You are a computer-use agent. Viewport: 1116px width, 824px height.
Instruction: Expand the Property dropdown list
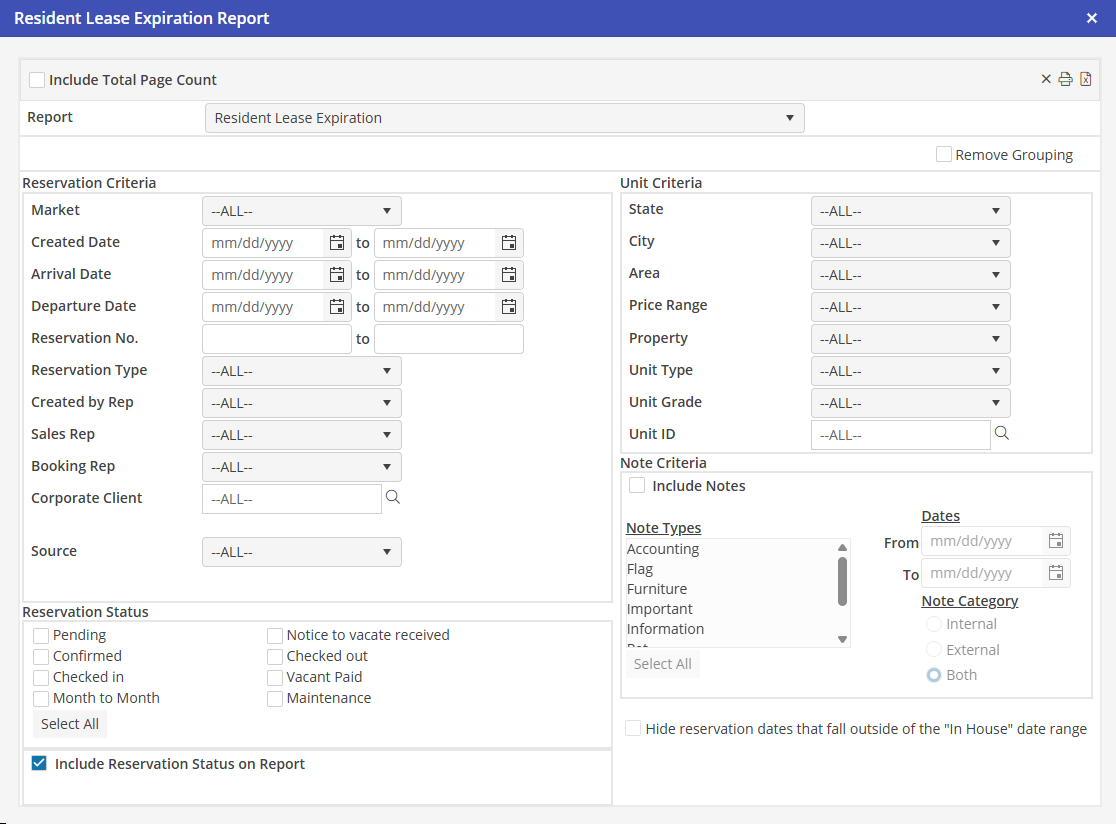click(x=910, y=339)
